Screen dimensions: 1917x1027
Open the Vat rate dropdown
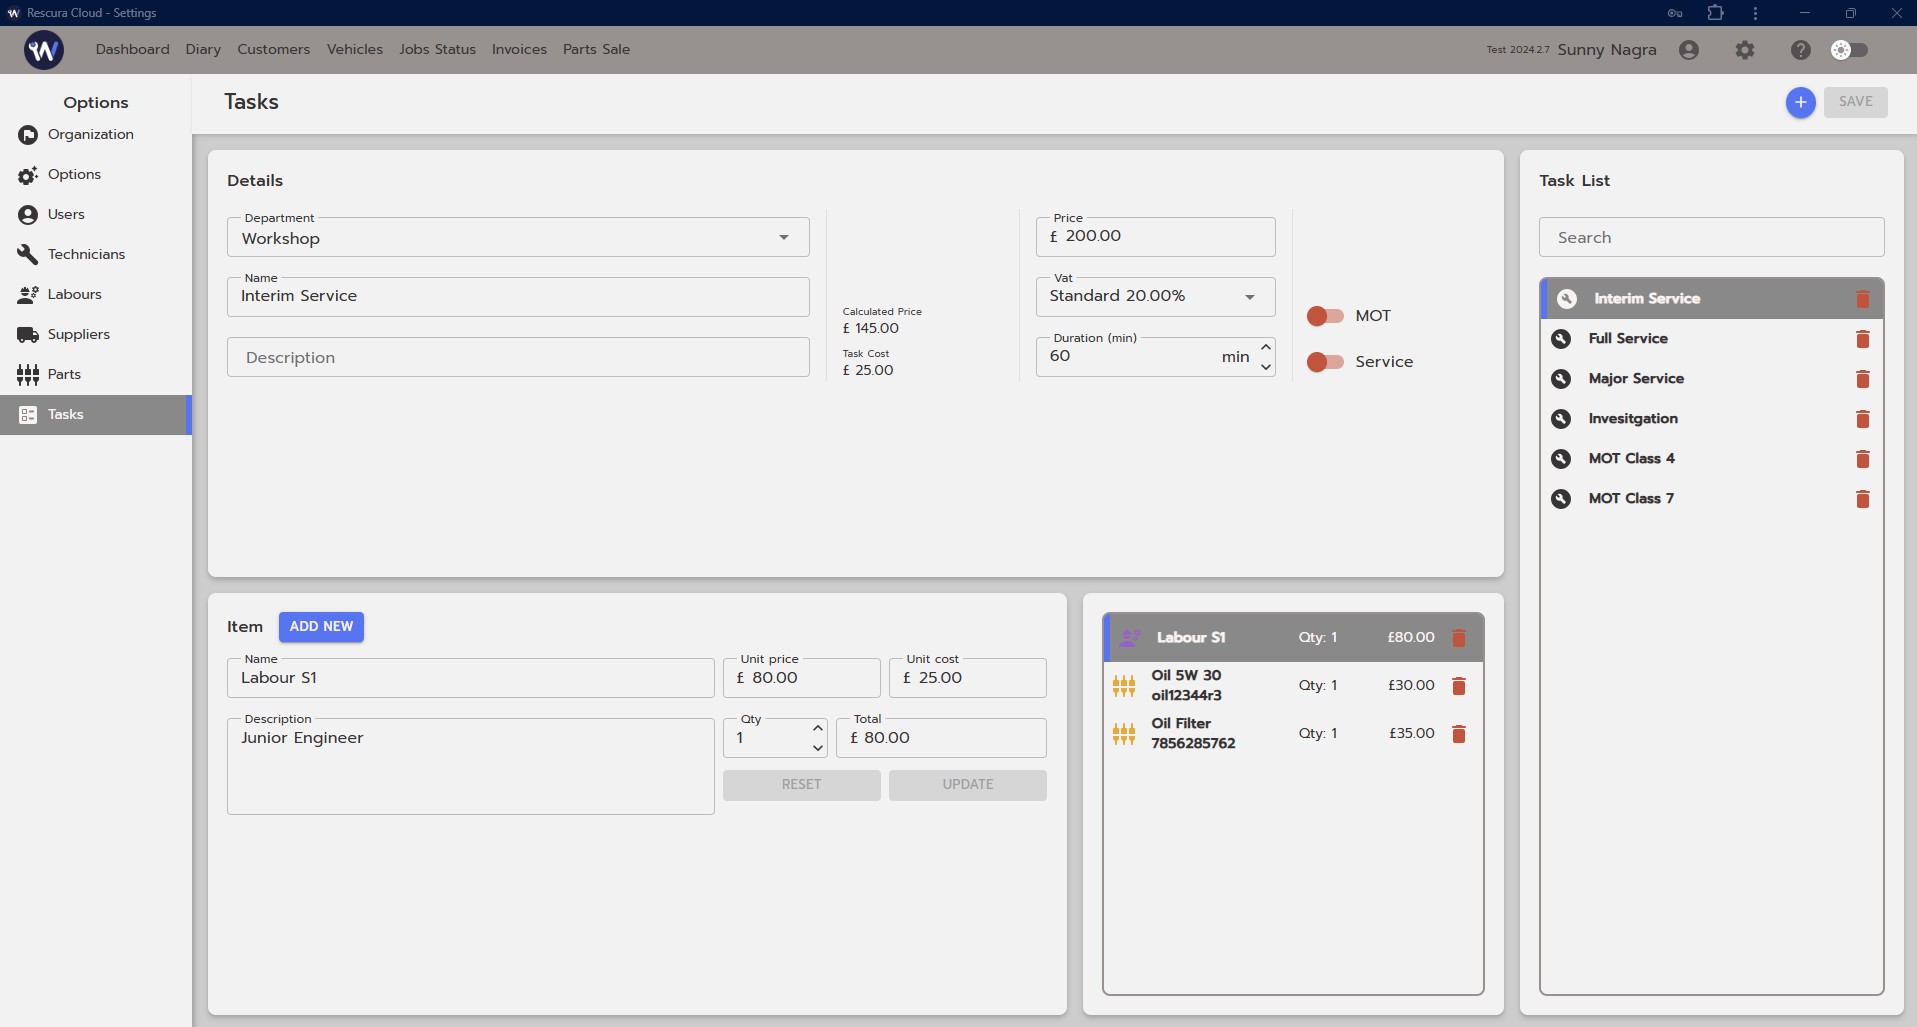point(1155,297)
